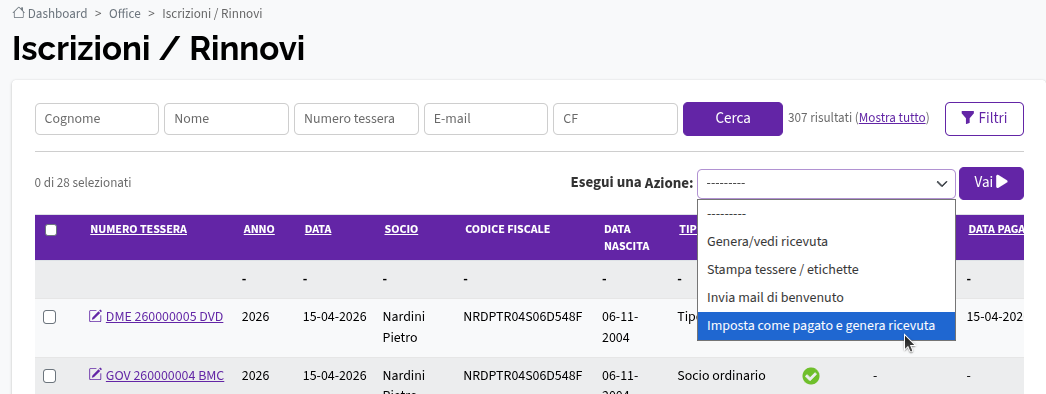The width and height of the screenshot is (1046, 394).
Task: Sort by DATA column header
Action: (x=318, y=229)
